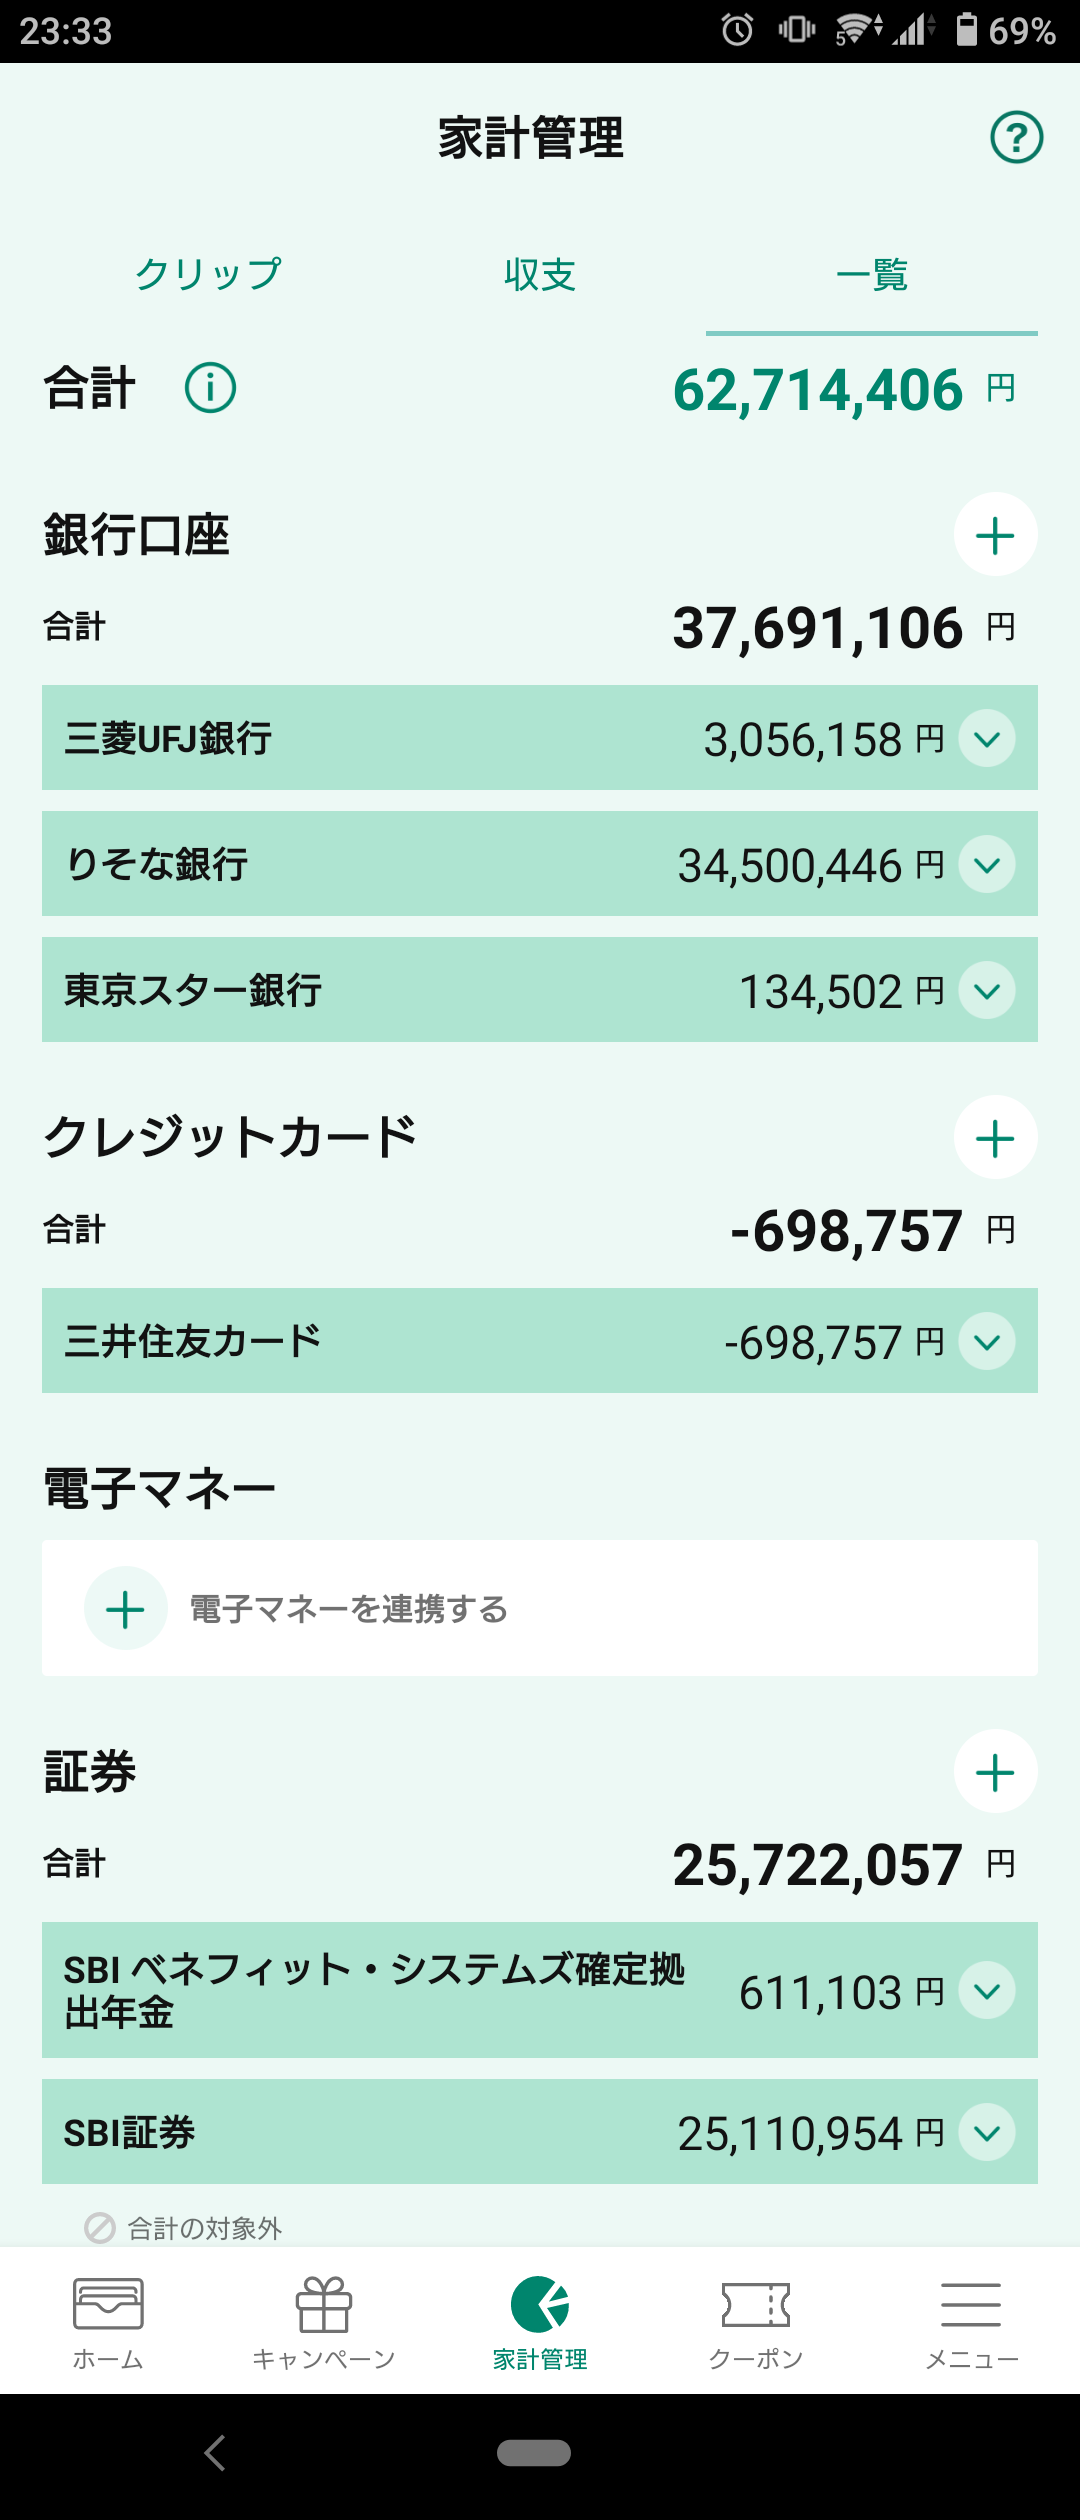This screenshot has width=1080, height=2520.
Task: Expand 三菱UFJ銀行 account details
Action: [x=987, y=739]
